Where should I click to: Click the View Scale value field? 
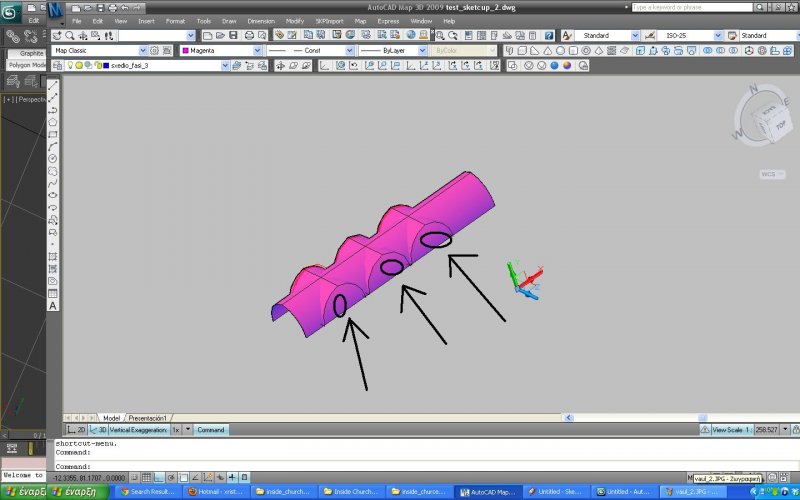[773, 429]
